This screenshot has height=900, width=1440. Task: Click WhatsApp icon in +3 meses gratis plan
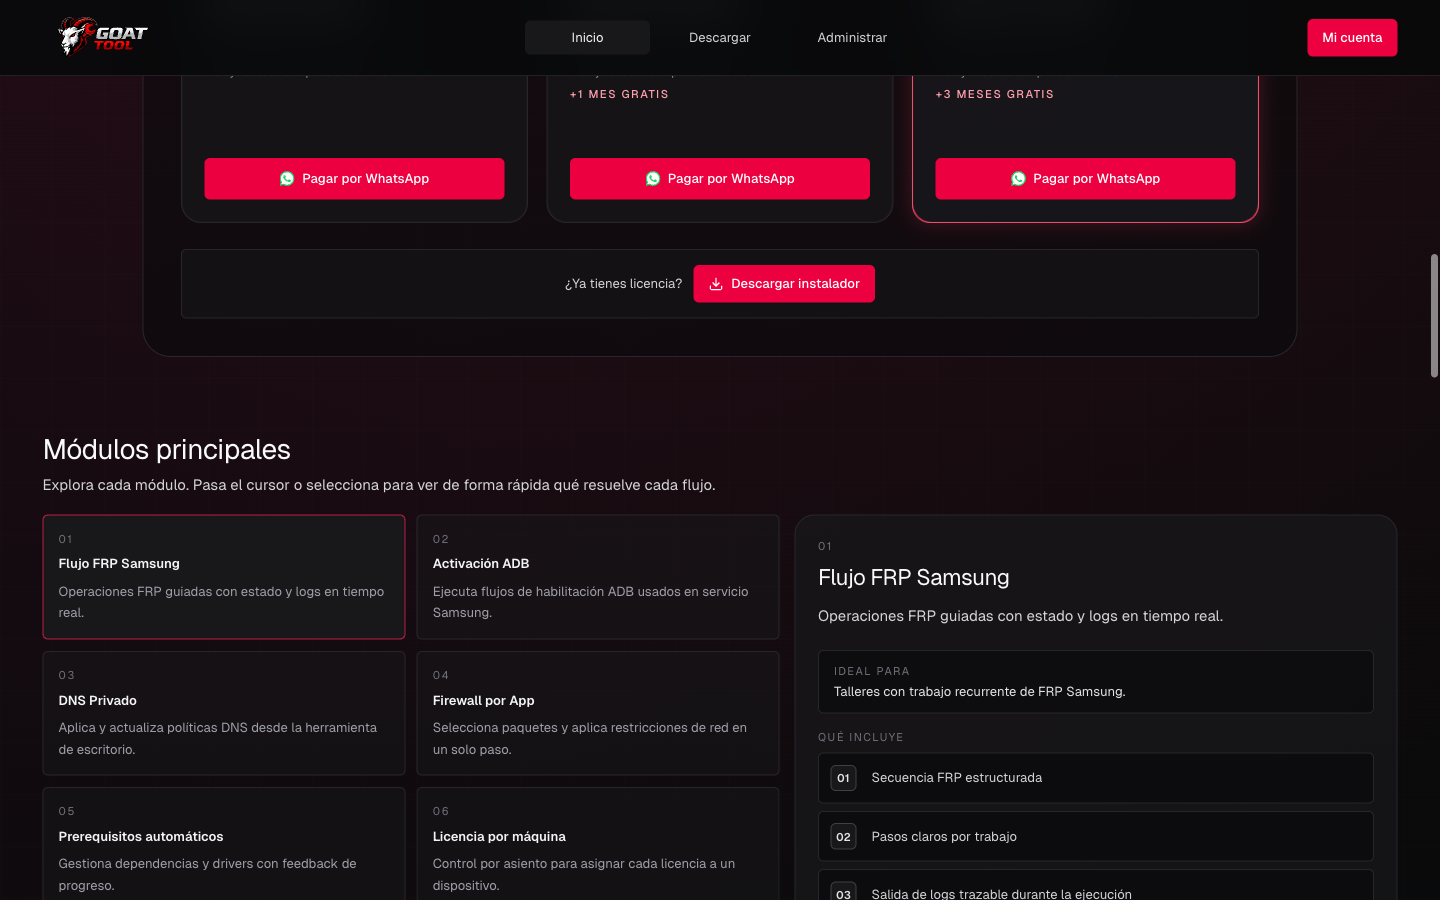[1018, 179]
